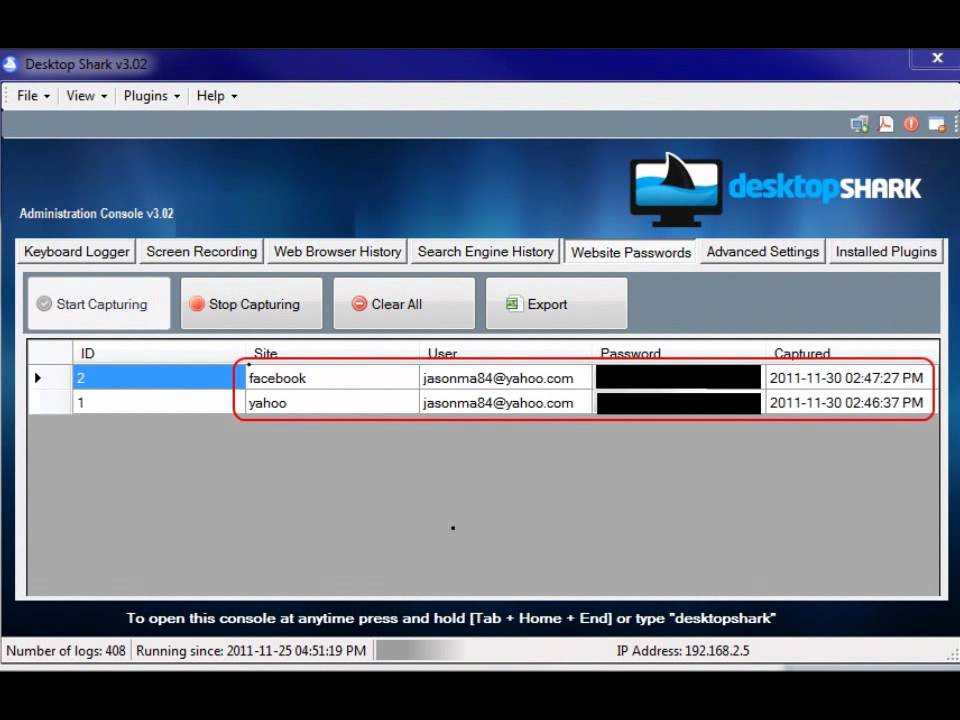Click the user email in the yahoo row

point(505,403)
